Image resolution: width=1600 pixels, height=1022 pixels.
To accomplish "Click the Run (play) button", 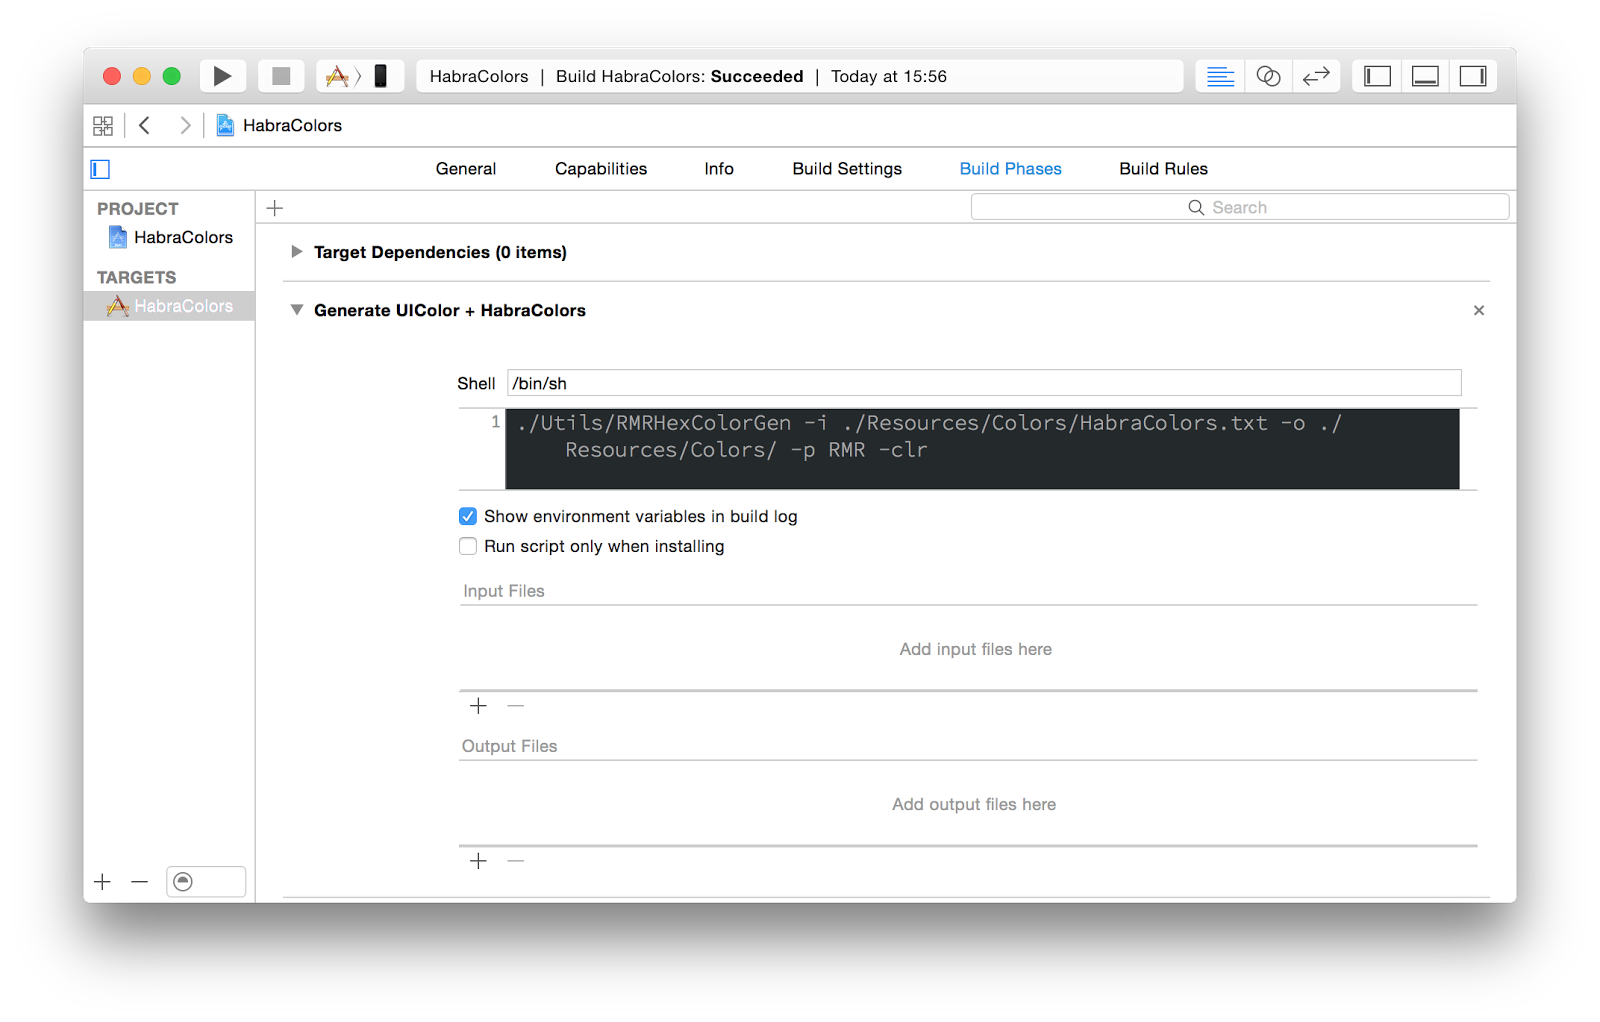I will coord(222,76).
